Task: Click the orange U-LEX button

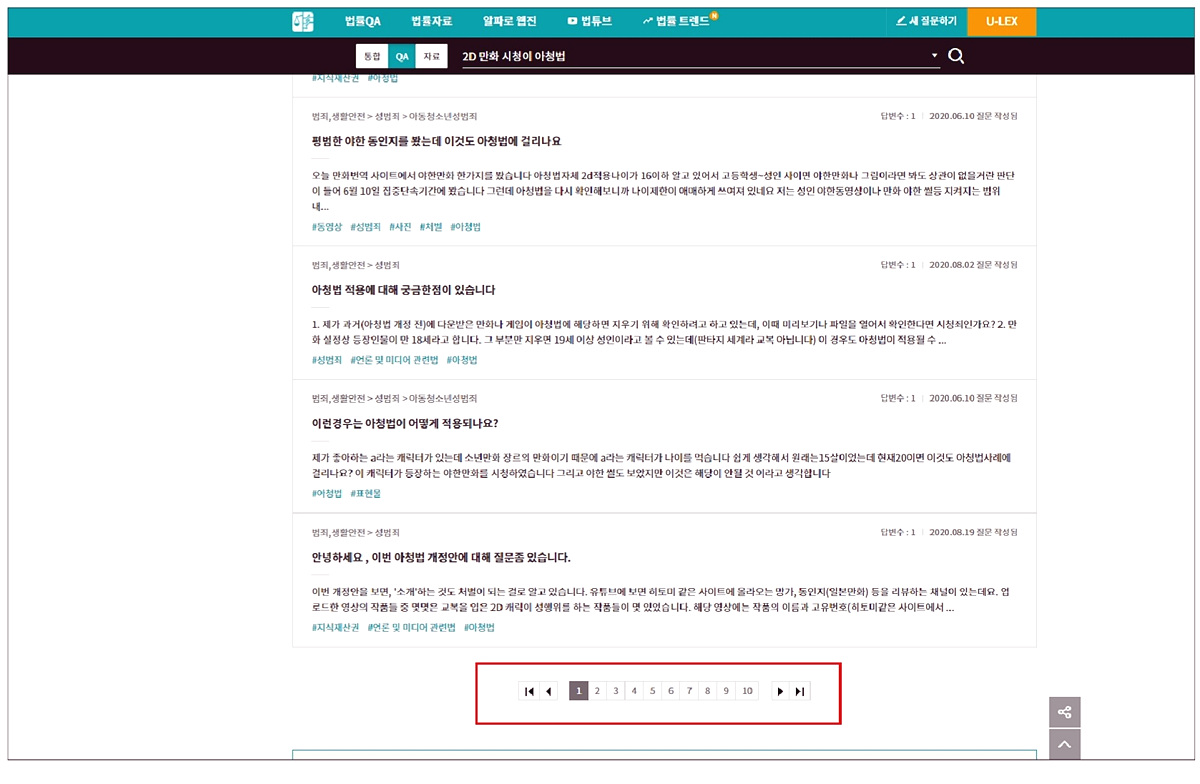Action: (x=1001, y=21)
